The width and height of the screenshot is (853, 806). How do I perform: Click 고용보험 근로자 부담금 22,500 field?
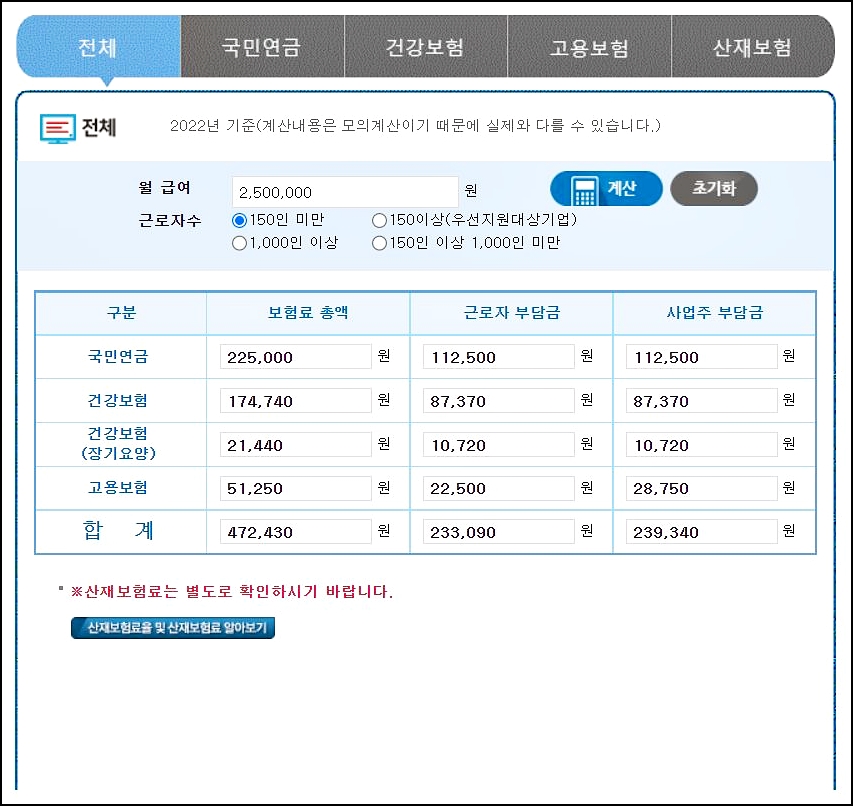(498, 488)
